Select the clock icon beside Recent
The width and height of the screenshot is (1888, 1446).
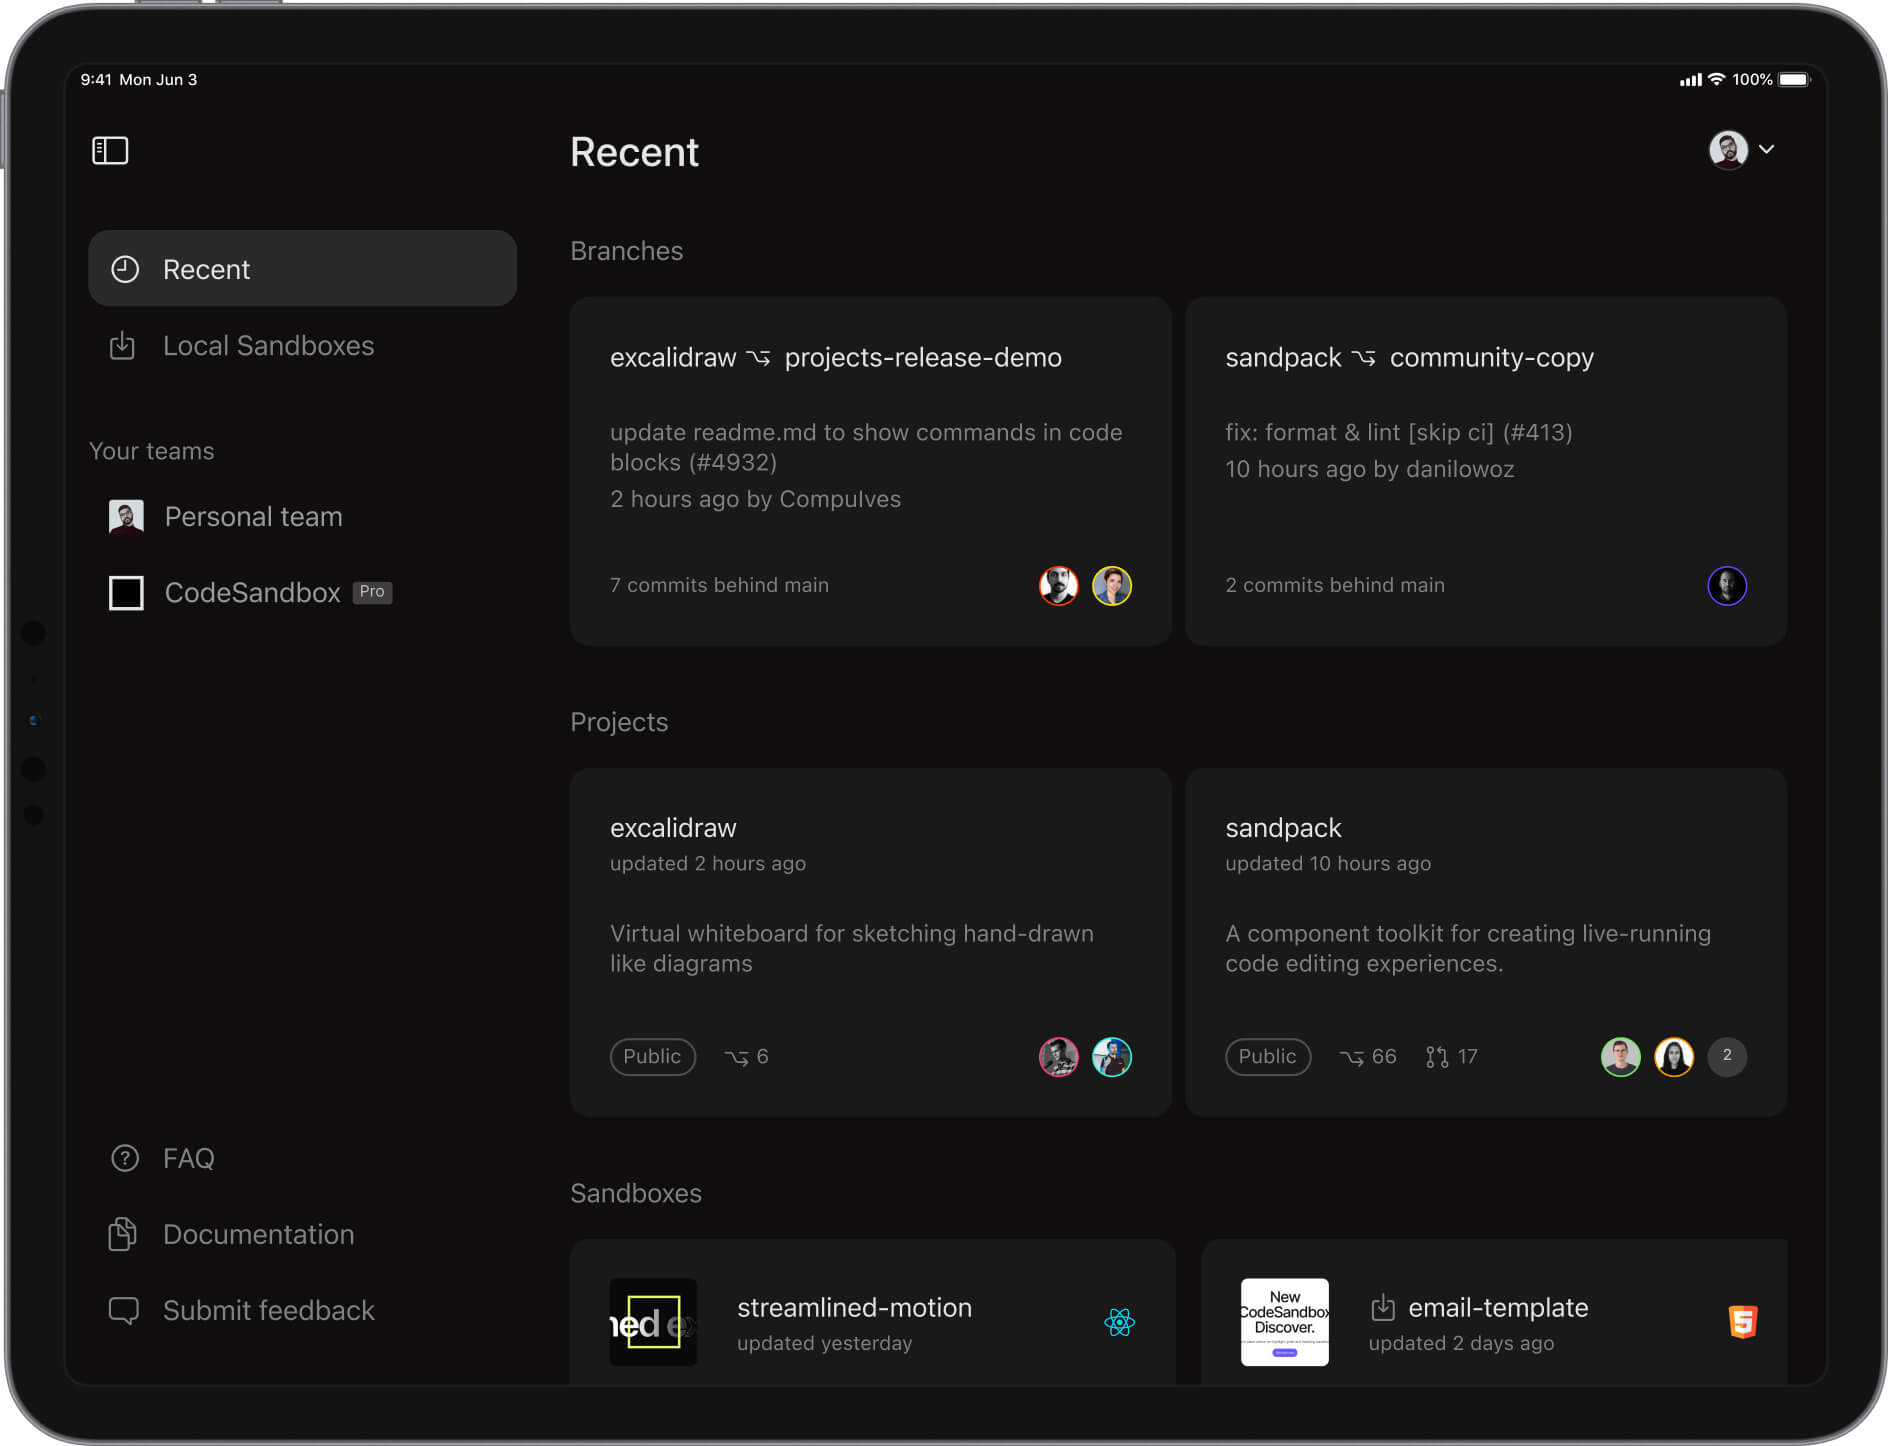click(x=124, y=268)
